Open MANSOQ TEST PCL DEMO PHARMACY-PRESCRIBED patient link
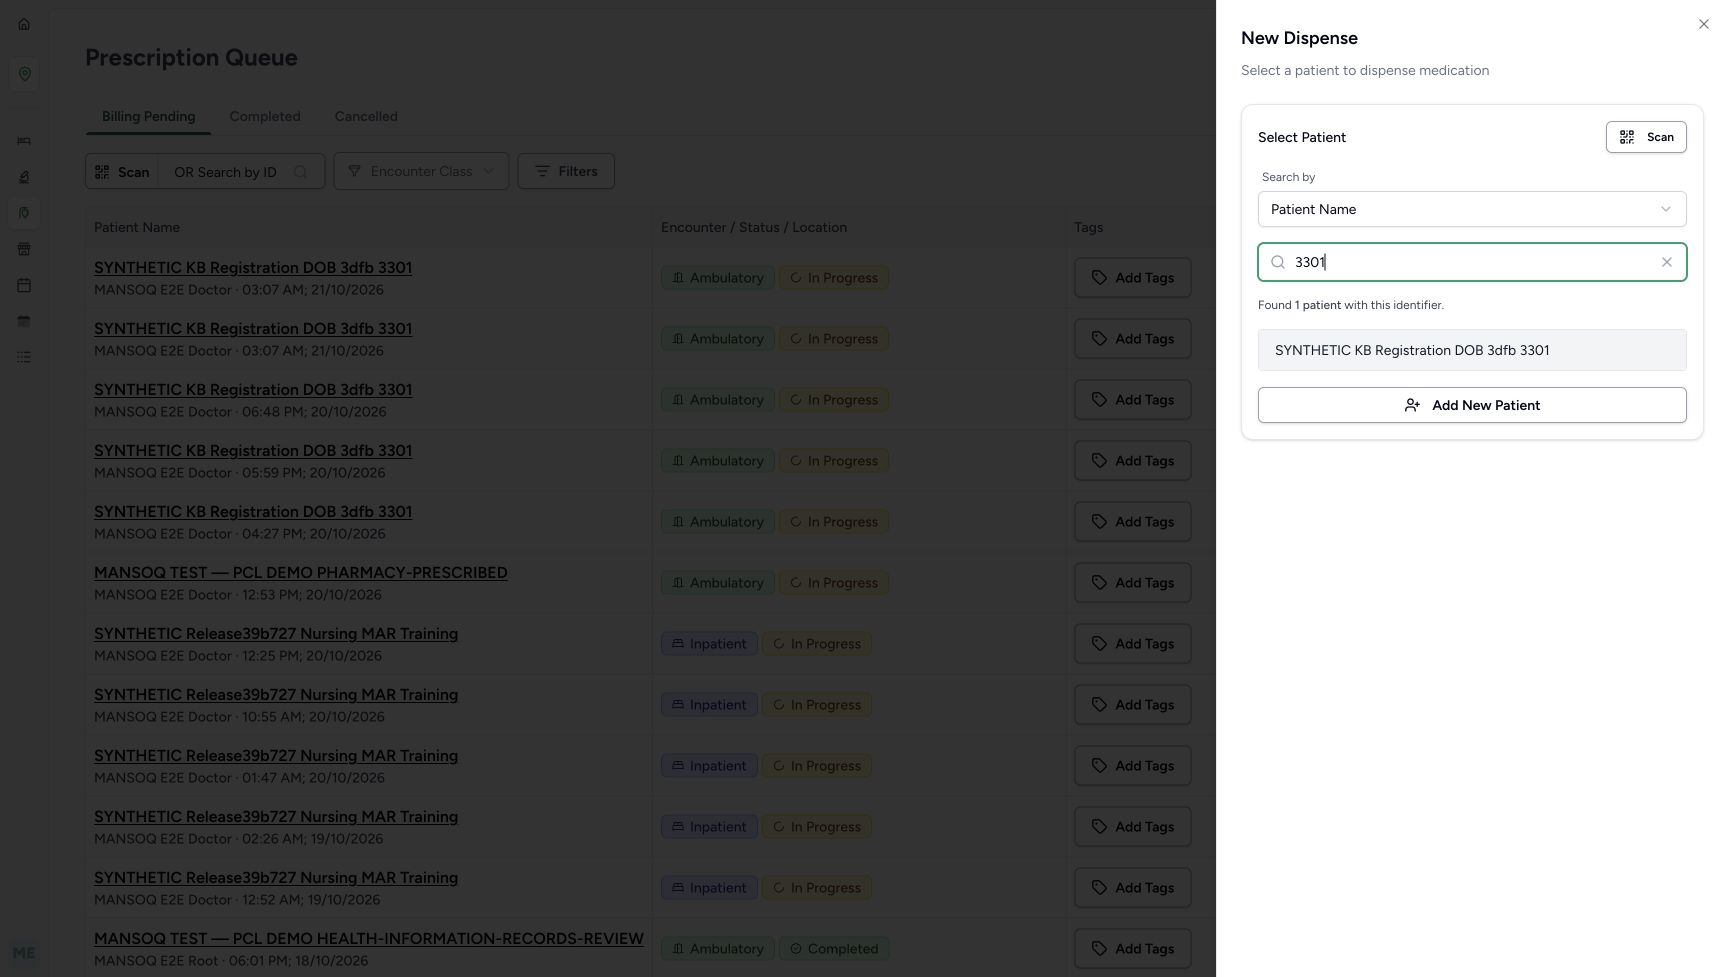Screen dimensions: 1728x977 (301, 572)
